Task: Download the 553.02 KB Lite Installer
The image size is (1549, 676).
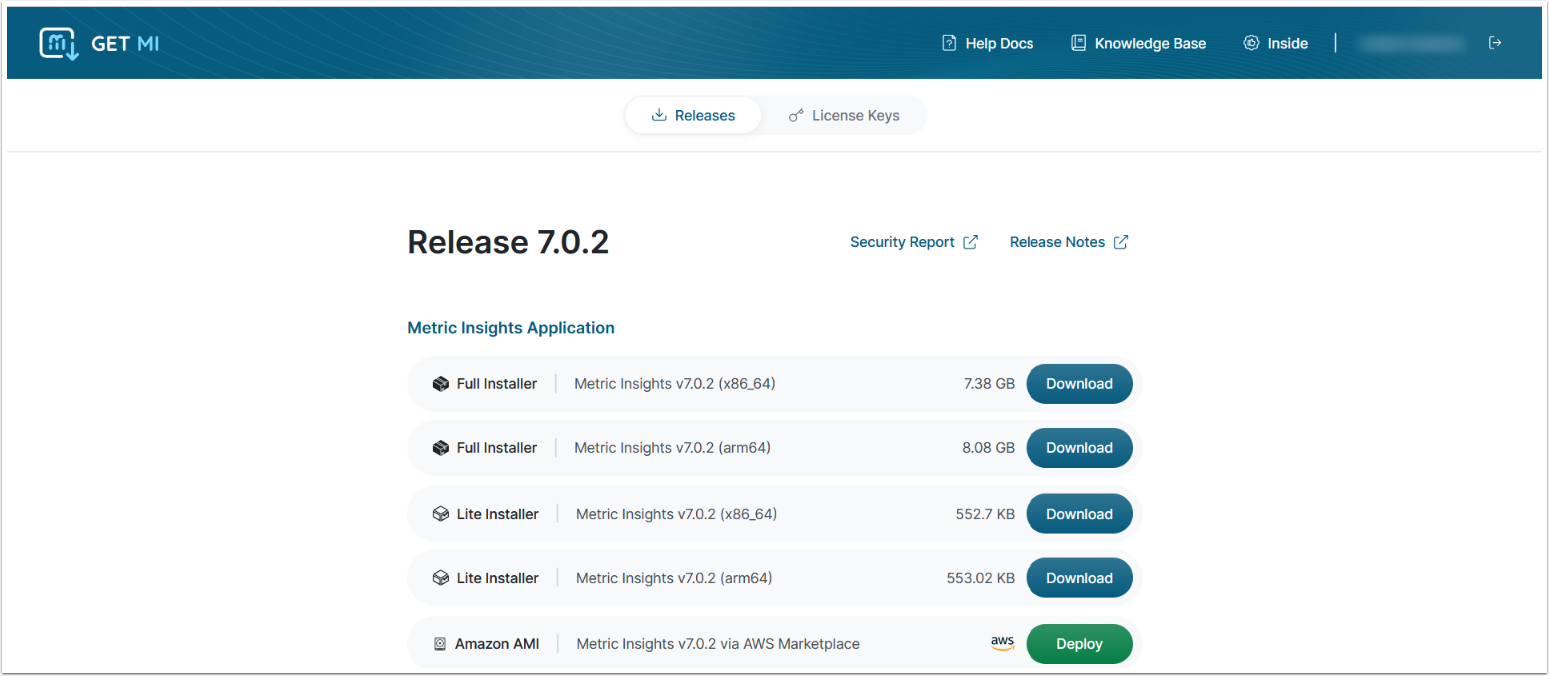Action: point(1079,578)
